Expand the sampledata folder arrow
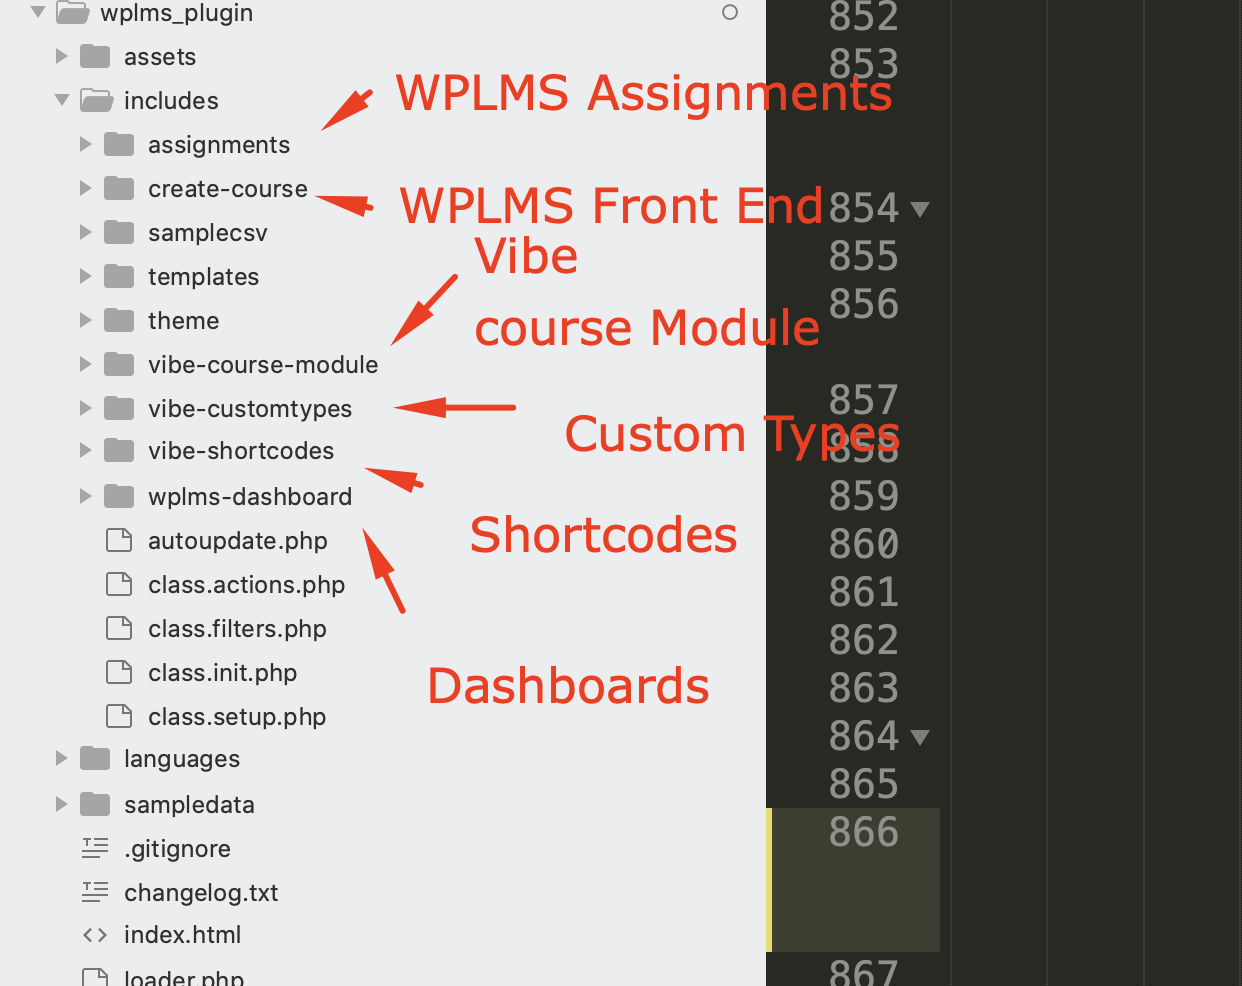The width and height of the screenshot is (1242, 986). (62, 805)
